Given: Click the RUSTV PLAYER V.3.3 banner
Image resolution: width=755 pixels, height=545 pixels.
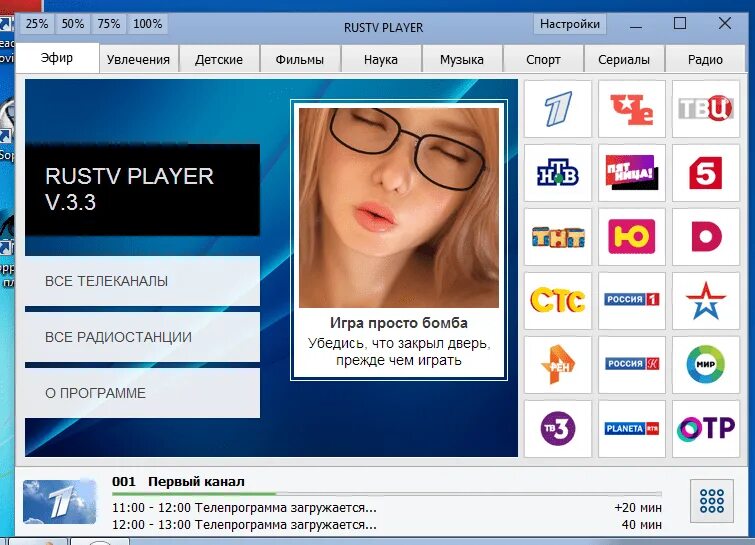Looking at the screenshot, I should [143, 189].
